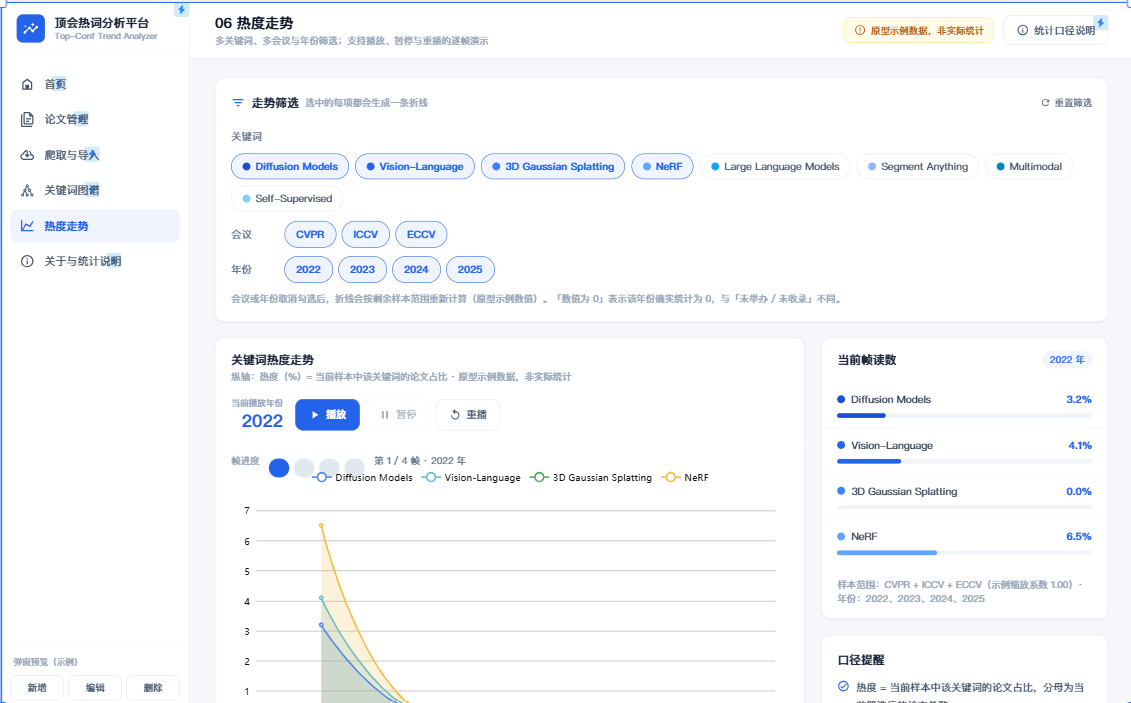Open the 统计口径说明 button
Screen dimensions: 1131x703
(1055, 30)
